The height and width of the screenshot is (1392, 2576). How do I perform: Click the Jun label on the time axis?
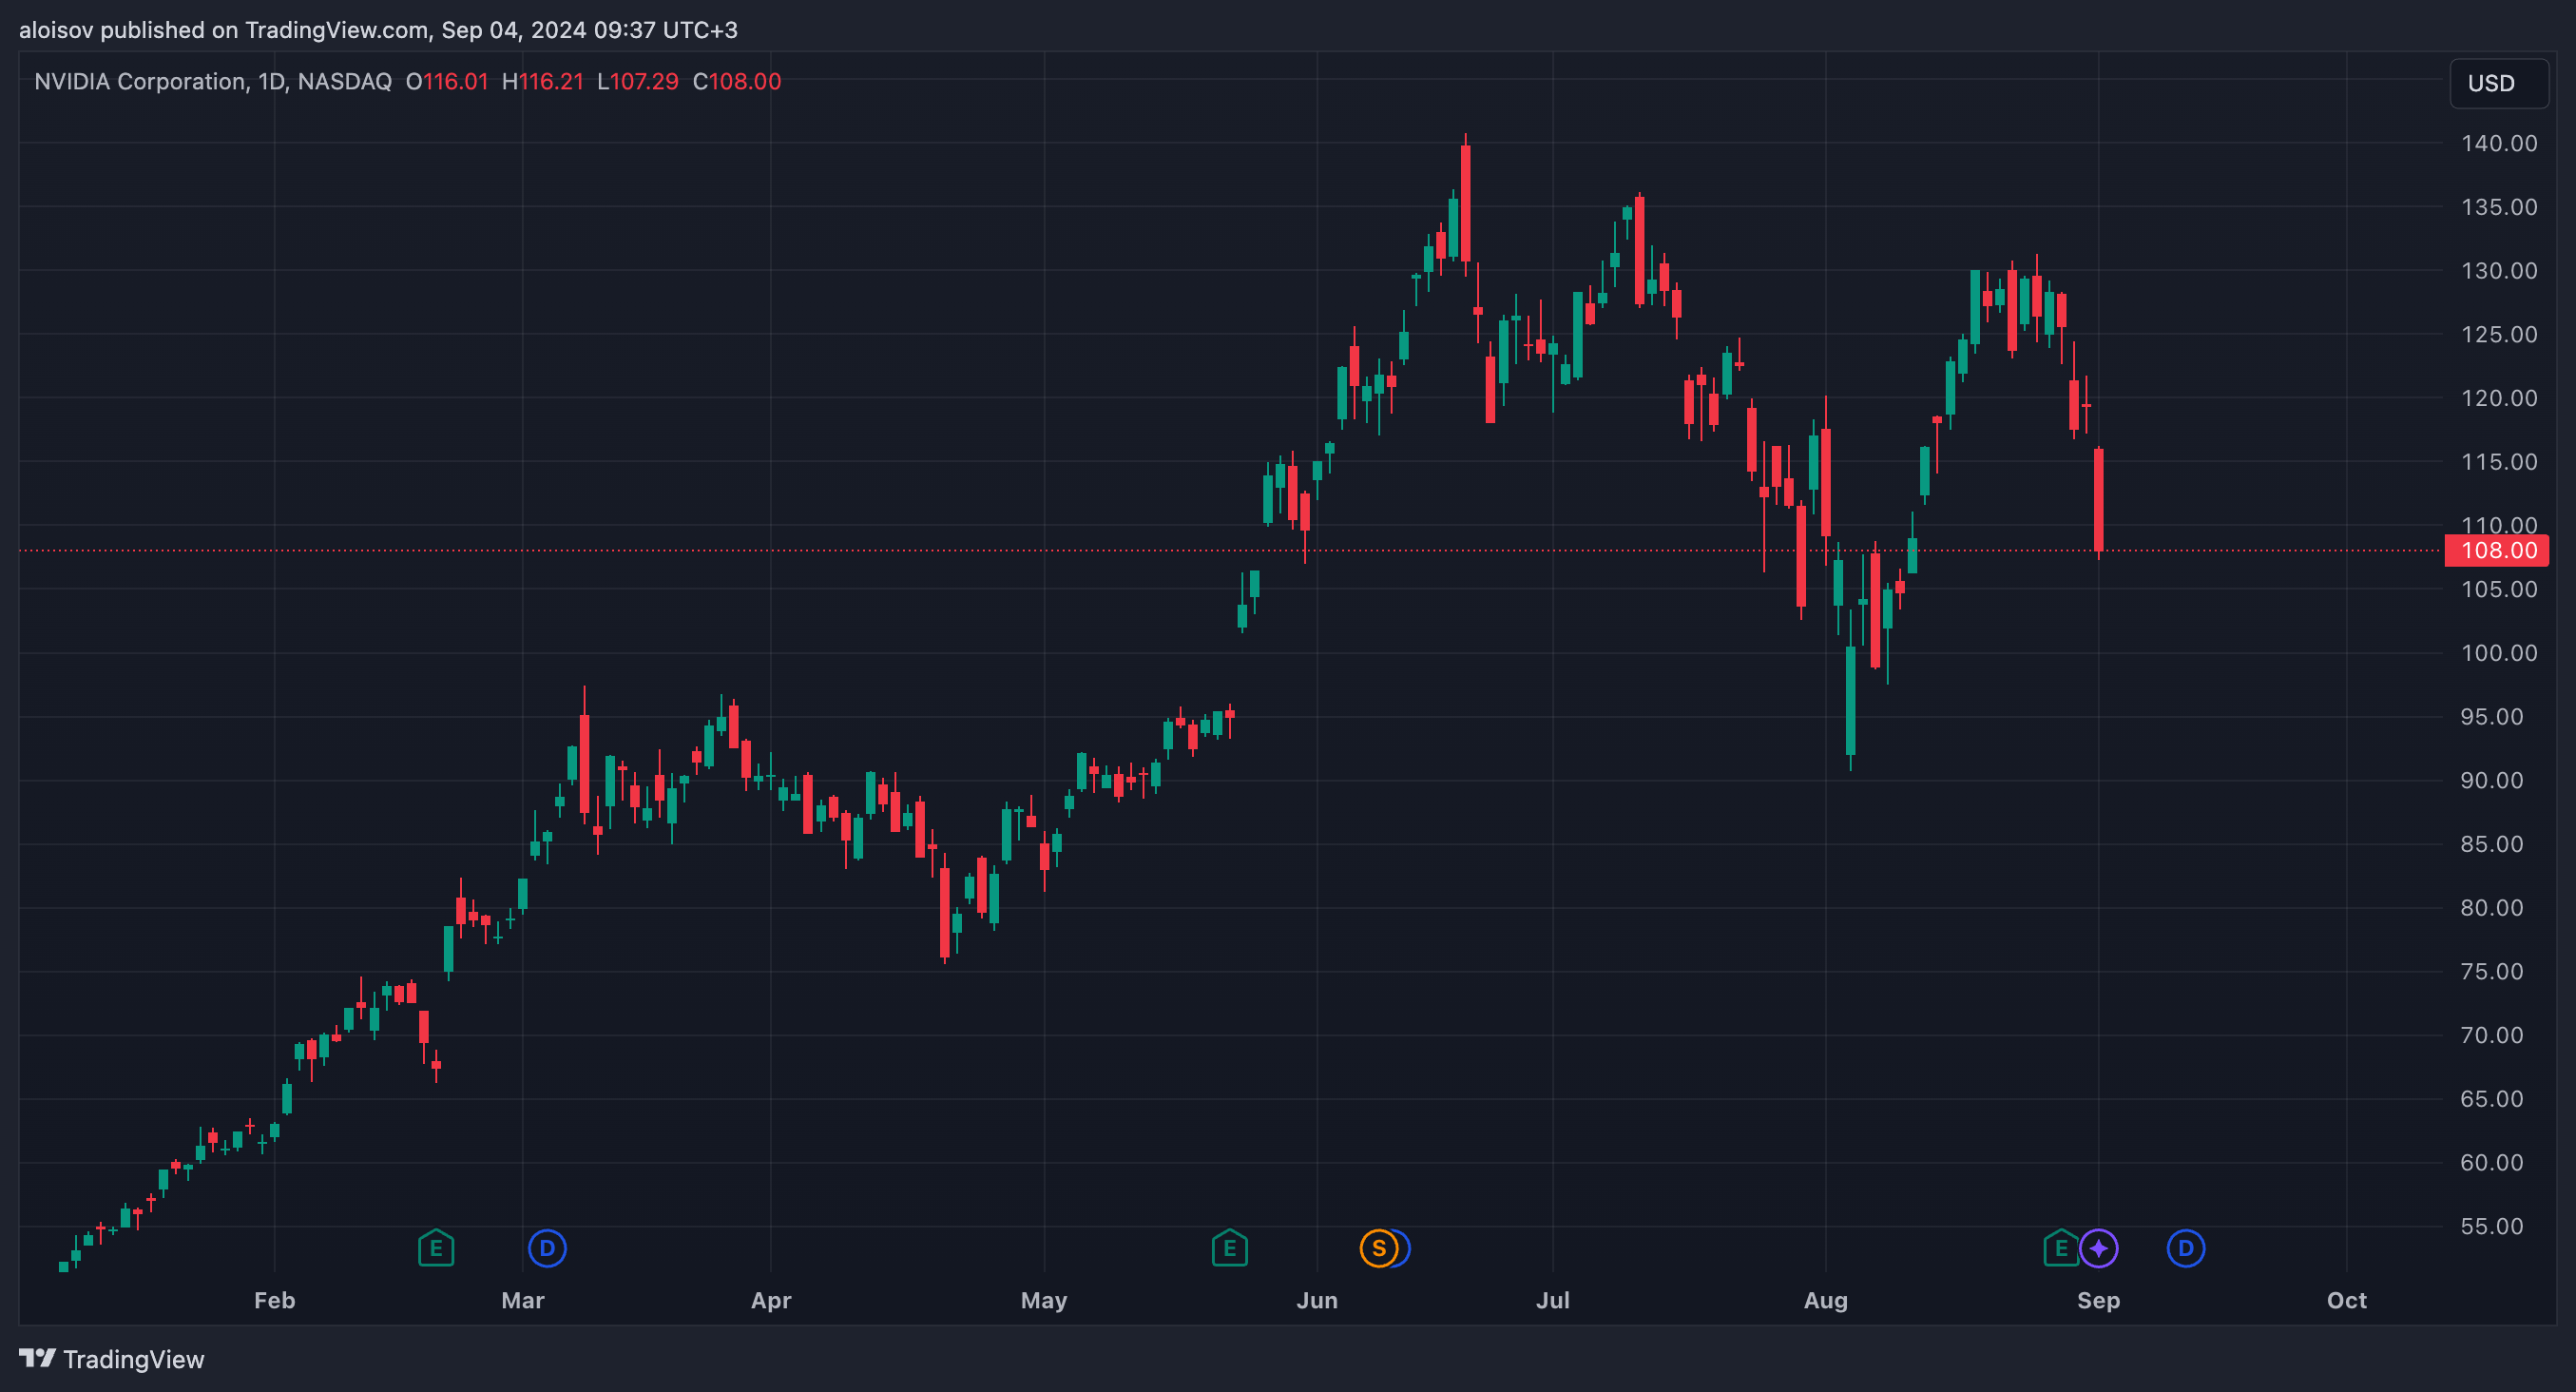[x=1317, y=1300]
